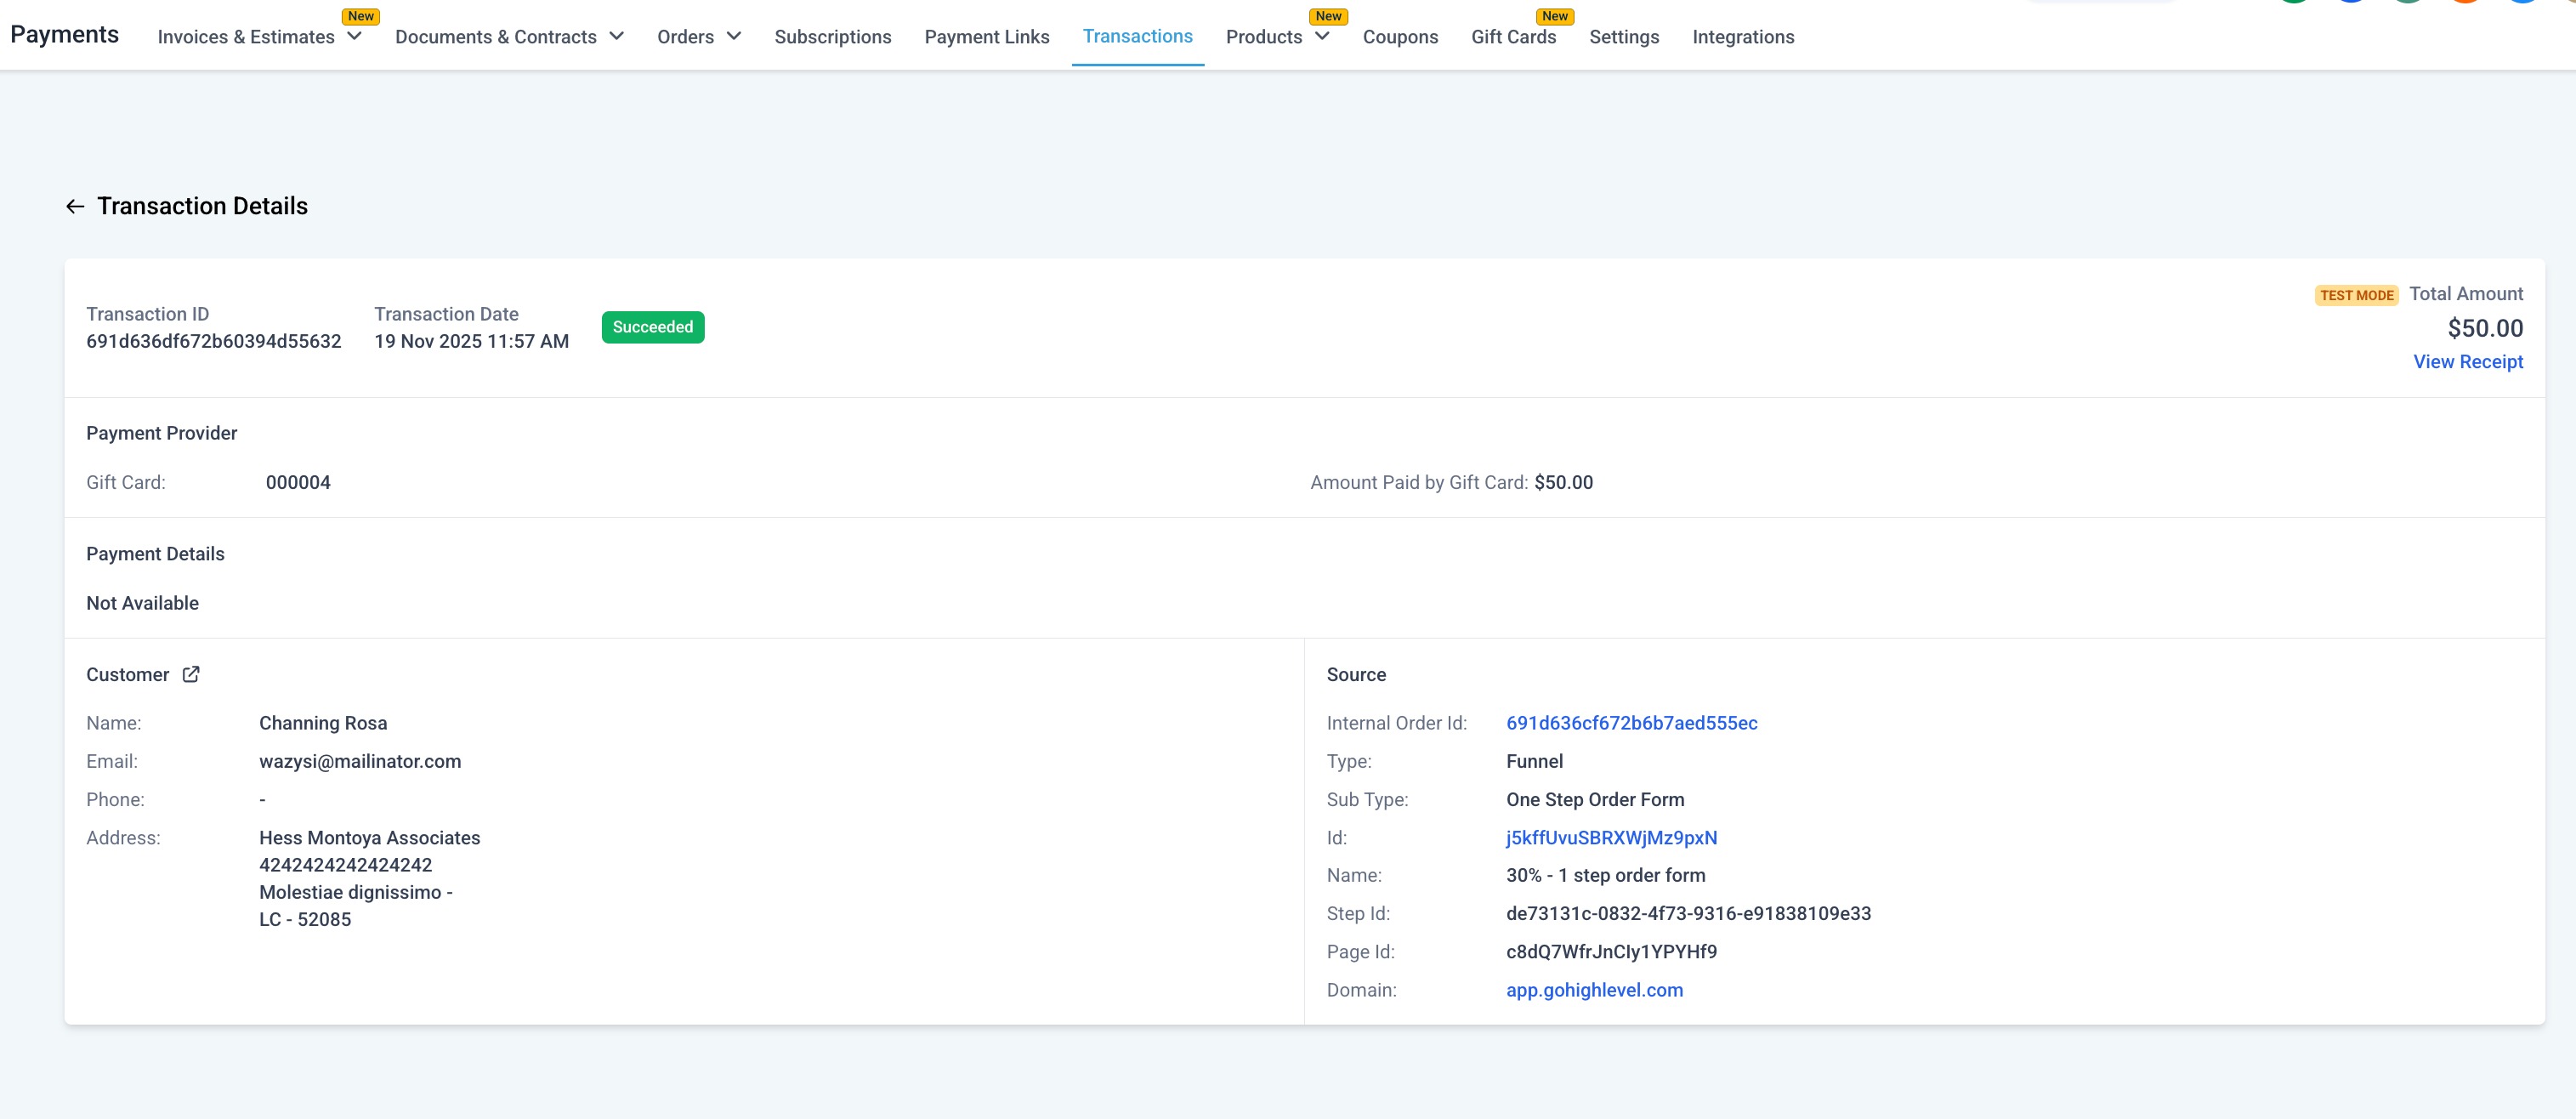Switch to the Subscriptions tab
This screenshot has height=1119, width=2576.
click(x=832, y=37)
